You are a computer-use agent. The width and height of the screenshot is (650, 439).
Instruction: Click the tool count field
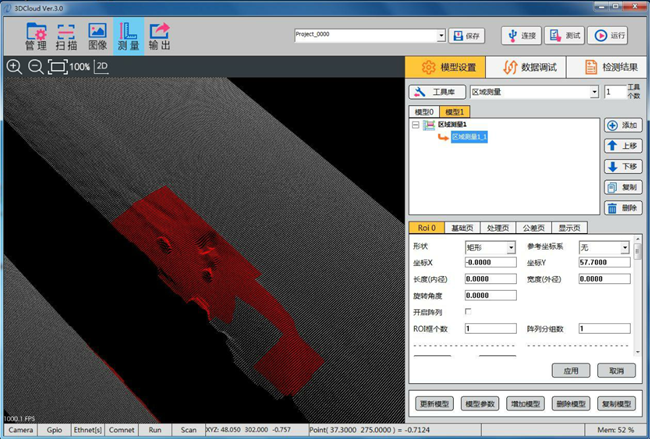pyautogui.click(x=614, y=92)
